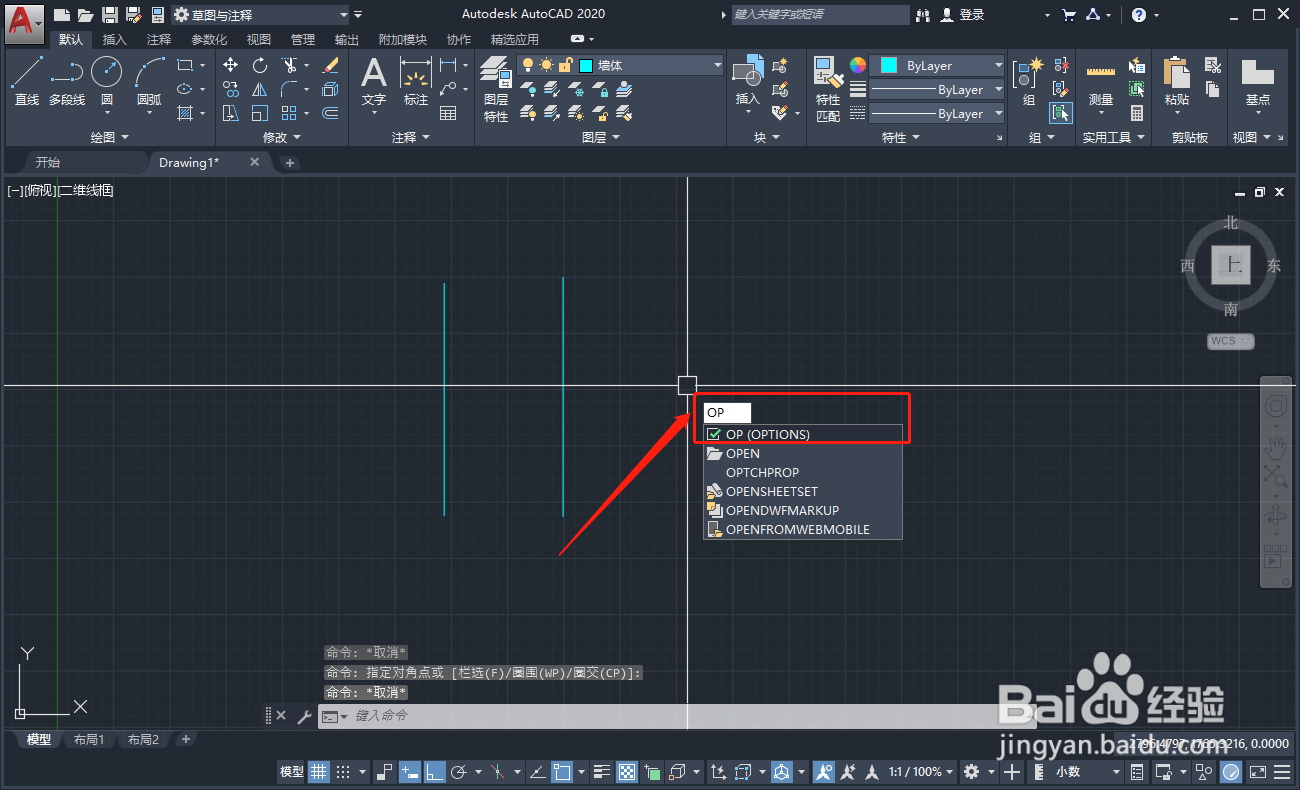The image size is (1300, 790).
Task: Click the Save icon in quick access toolbar
Action: pyautogui.click(x=109, y=15)
